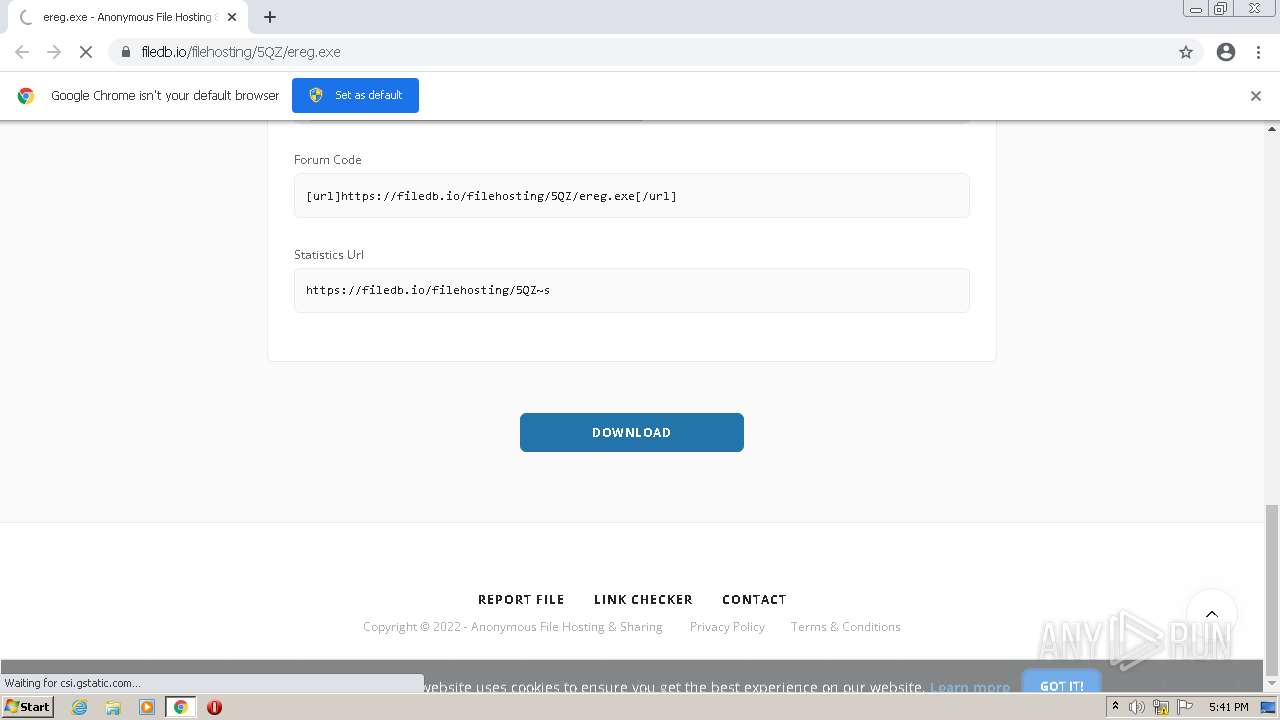Screen dimensions: 1280x720
Task: Launch Internet Explorer from taskbar
Action: pos(80,707)
